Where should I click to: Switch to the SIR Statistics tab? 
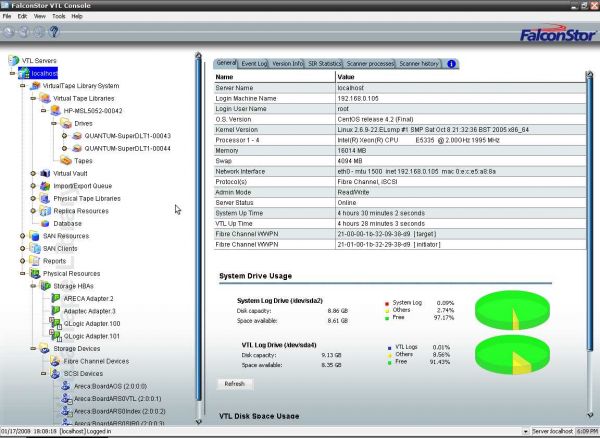[x=324, y=64]
